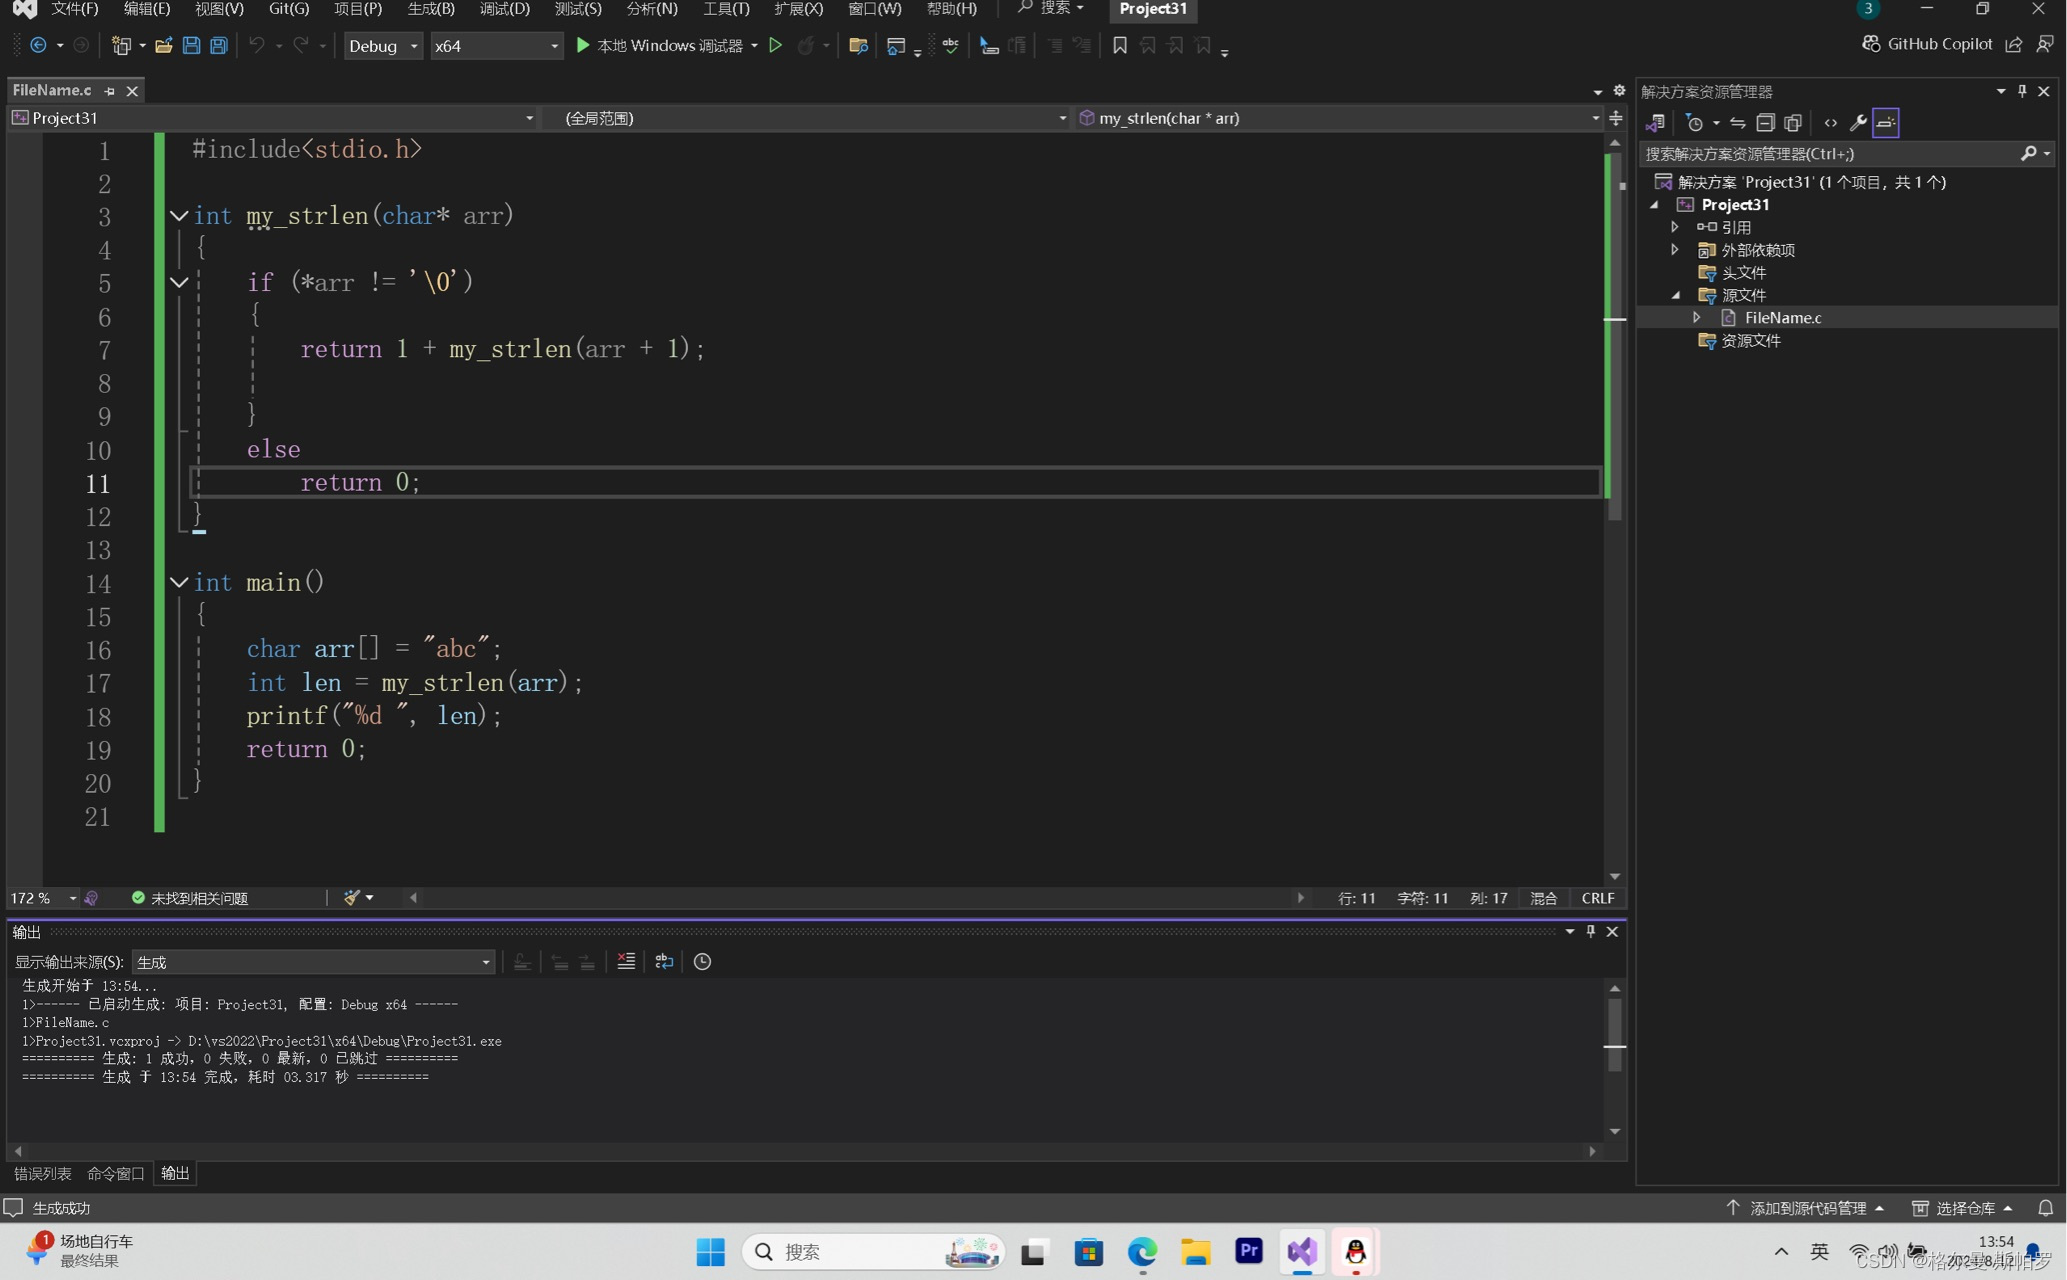
Task: Click the code cleanup broom icon in status strip
Action: [x=351, y=897]
